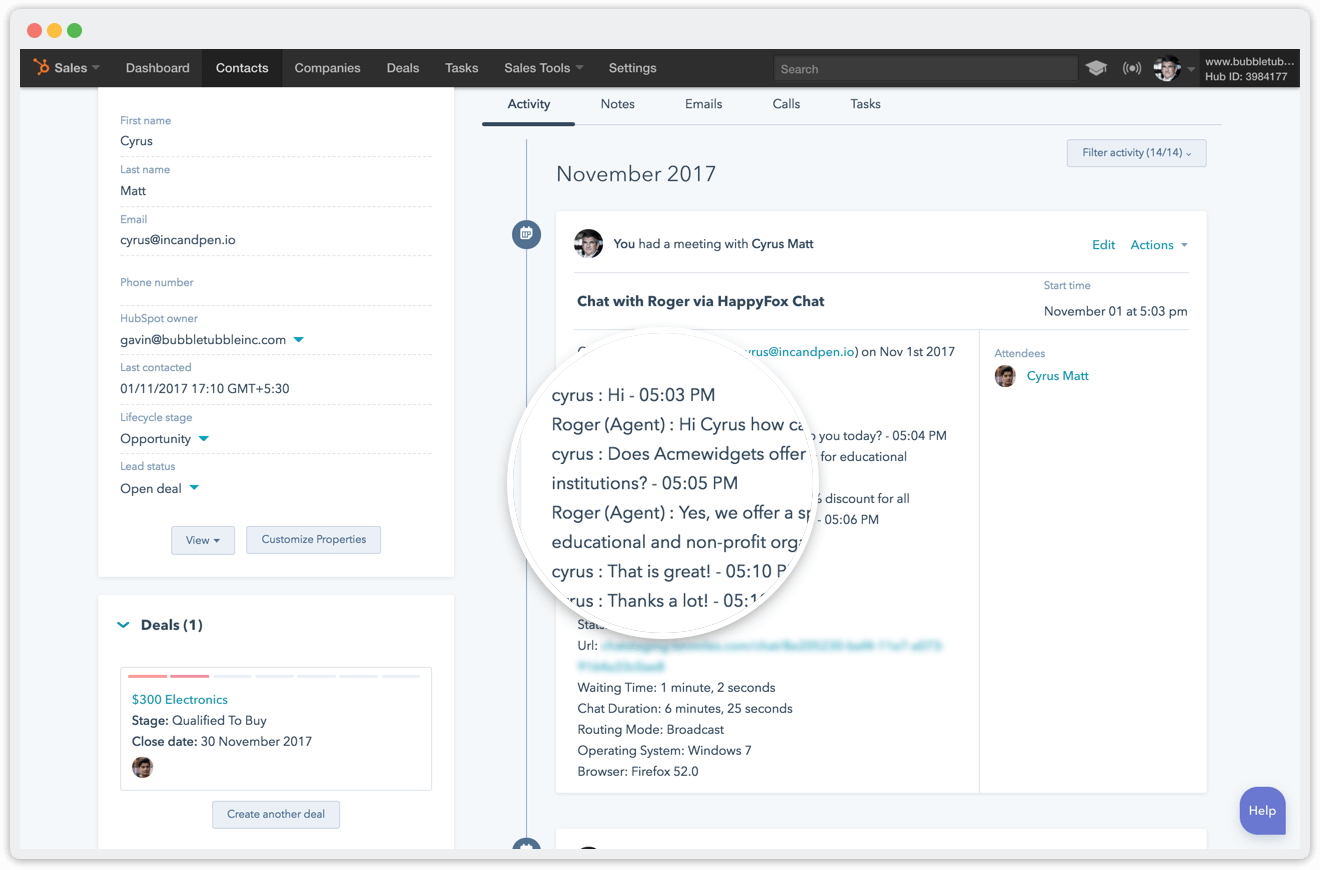Click the Waiting Time line
Screen dimensions: 1320x870
coord(676,688)
